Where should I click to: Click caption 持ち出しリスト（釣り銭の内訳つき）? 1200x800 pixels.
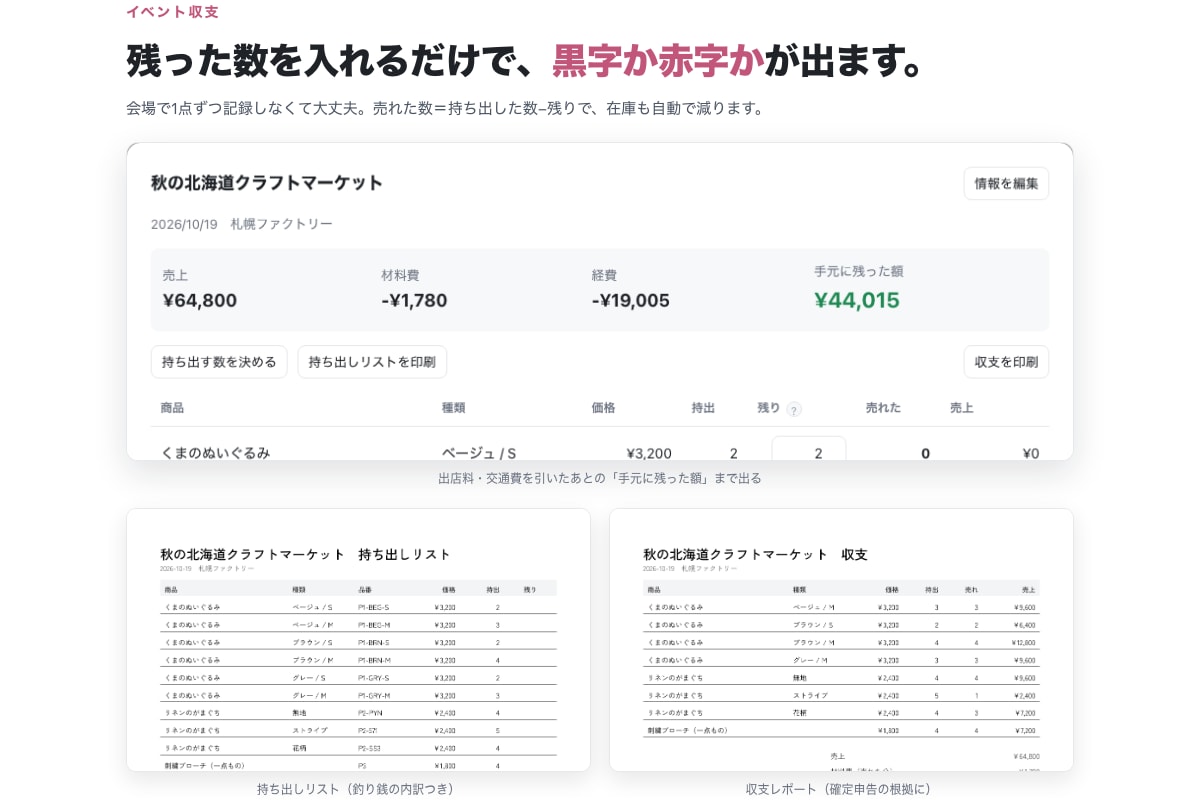point(356,789)
